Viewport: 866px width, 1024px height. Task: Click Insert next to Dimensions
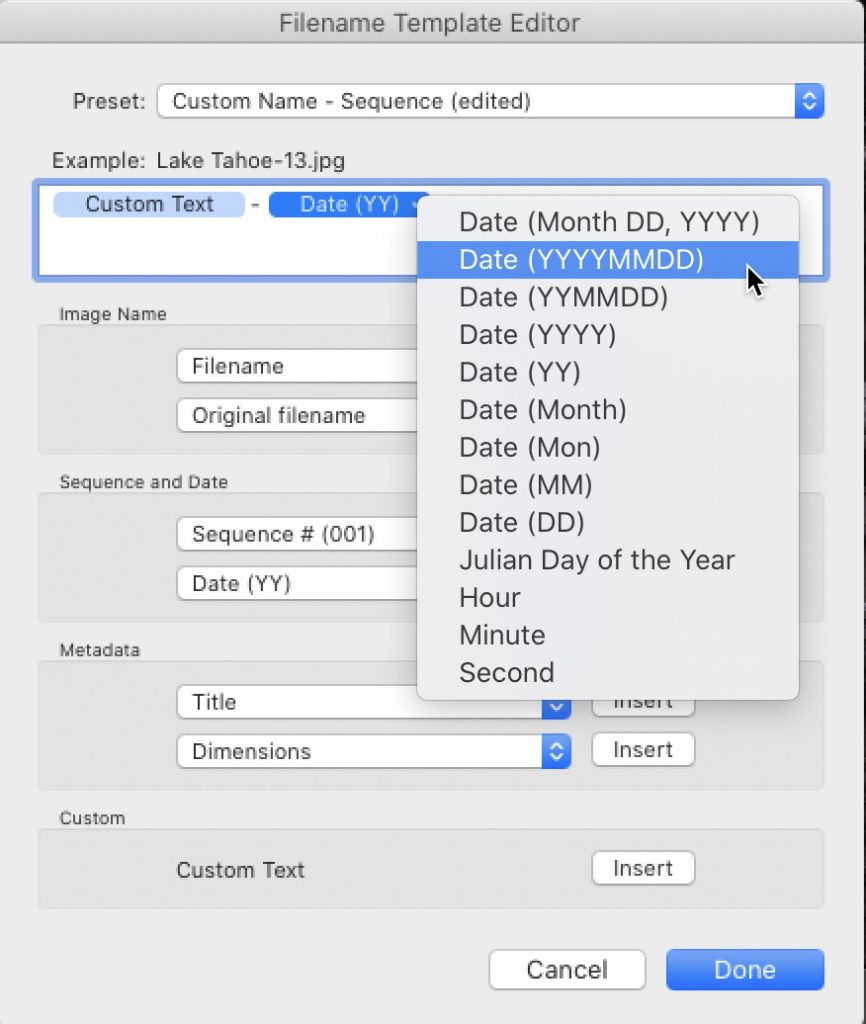click(643, 750)
